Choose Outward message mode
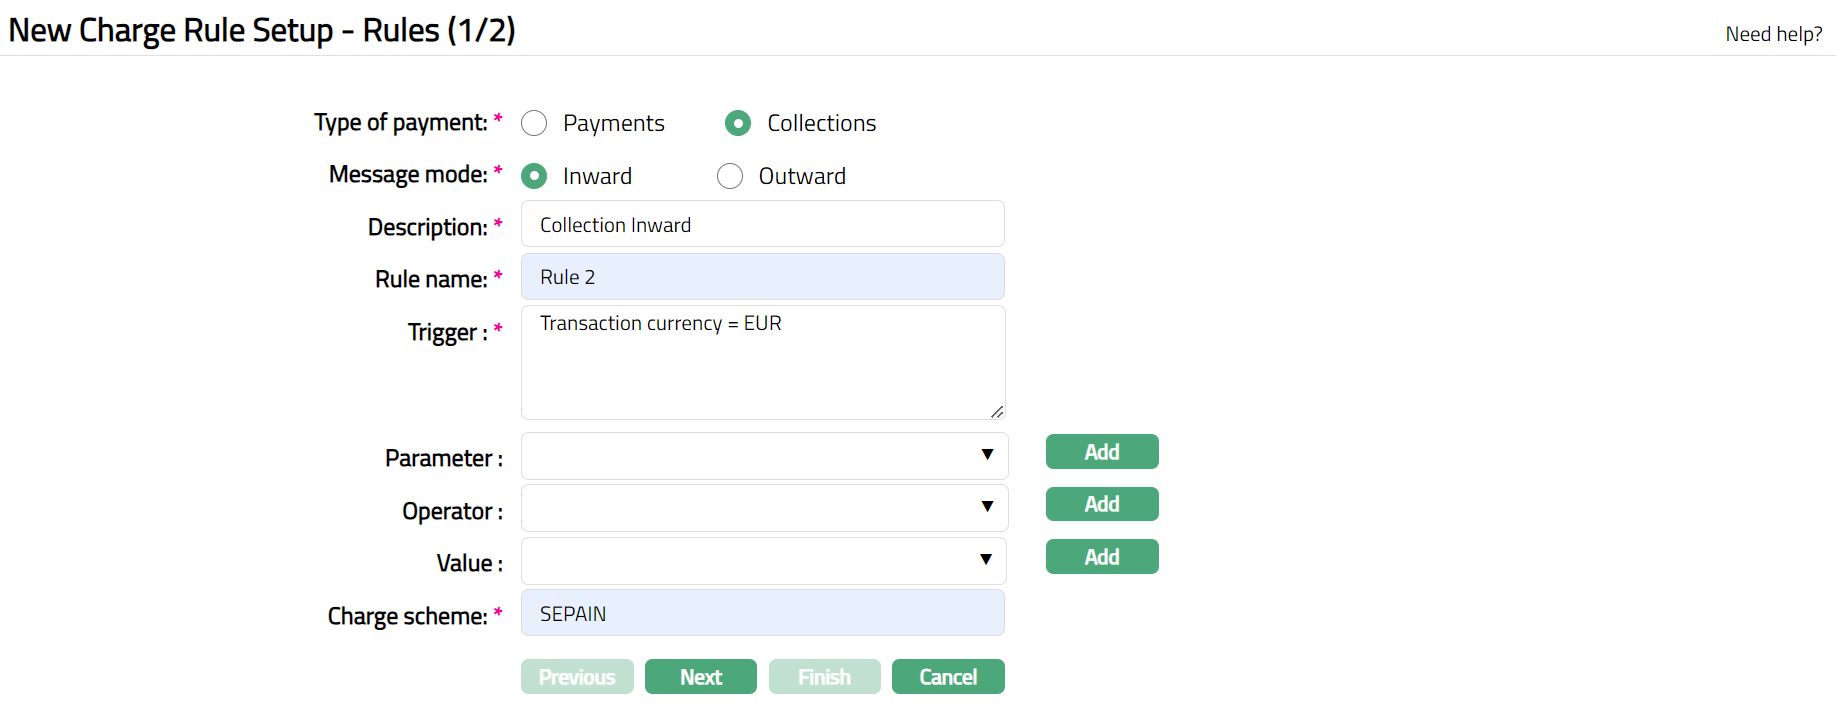The height and width of the screenshot is (703, 1836). click(x=730, y=176)
